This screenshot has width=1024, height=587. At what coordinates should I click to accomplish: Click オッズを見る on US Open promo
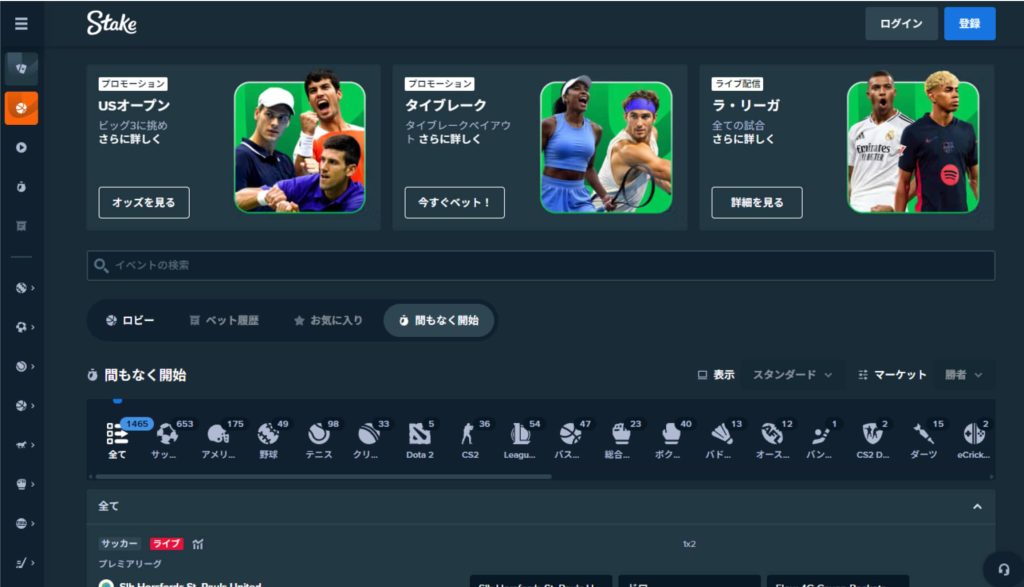(144, 202)
